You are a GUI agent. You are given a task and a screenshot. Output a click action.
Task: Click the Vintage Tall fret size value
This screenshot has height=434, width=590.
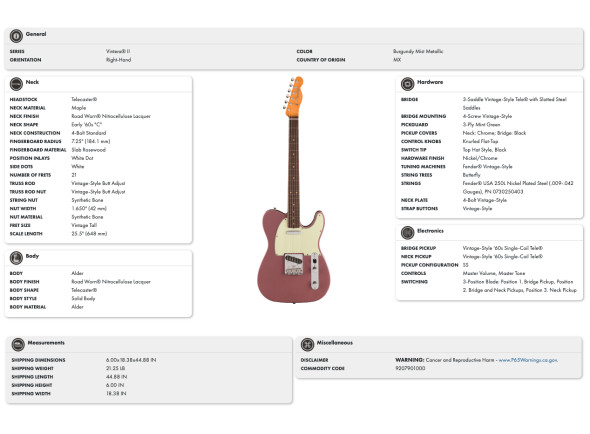tap(84, 225)
